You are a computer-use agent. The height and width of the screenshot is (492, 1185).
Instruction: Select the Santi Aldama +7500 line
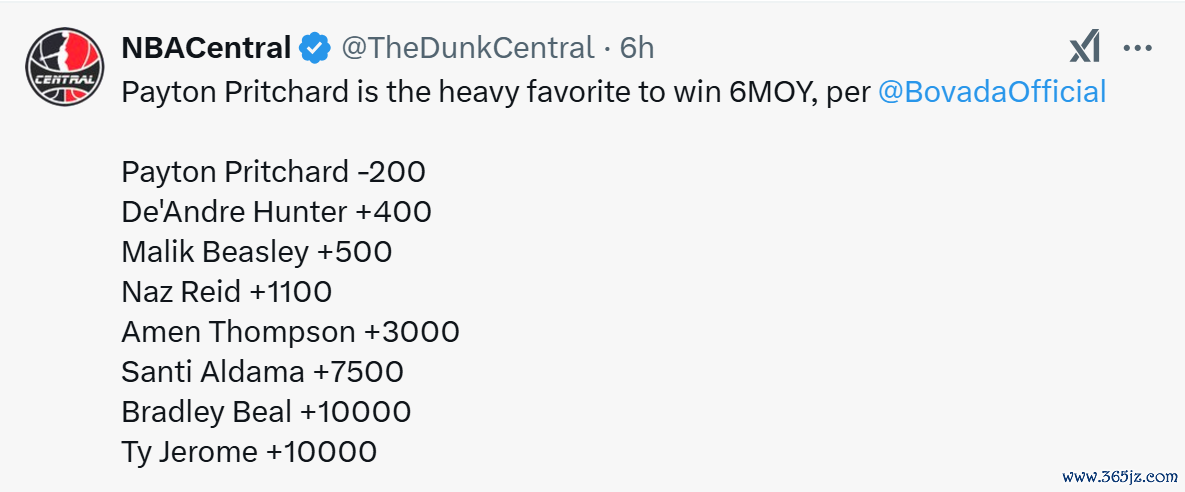[x=262, y=372]
